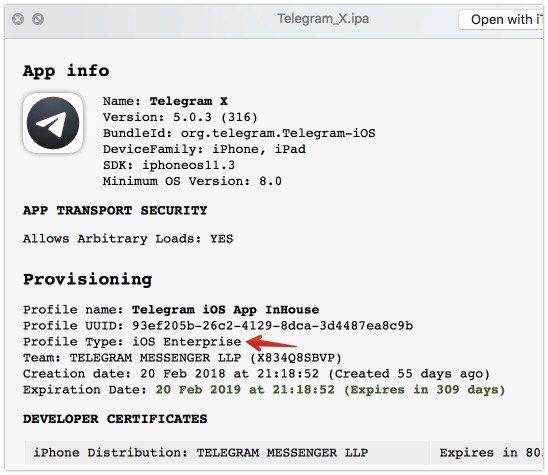548x475 pixels.
Task: Close the Quick Look preview window
Action: coord(18,19)
